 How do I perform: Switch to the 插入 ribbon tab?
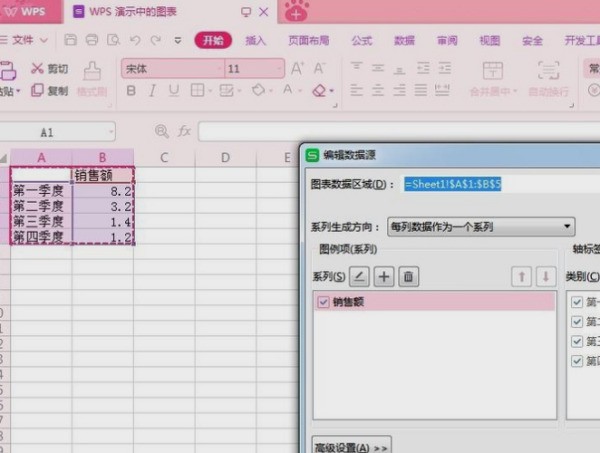[256, 41]
